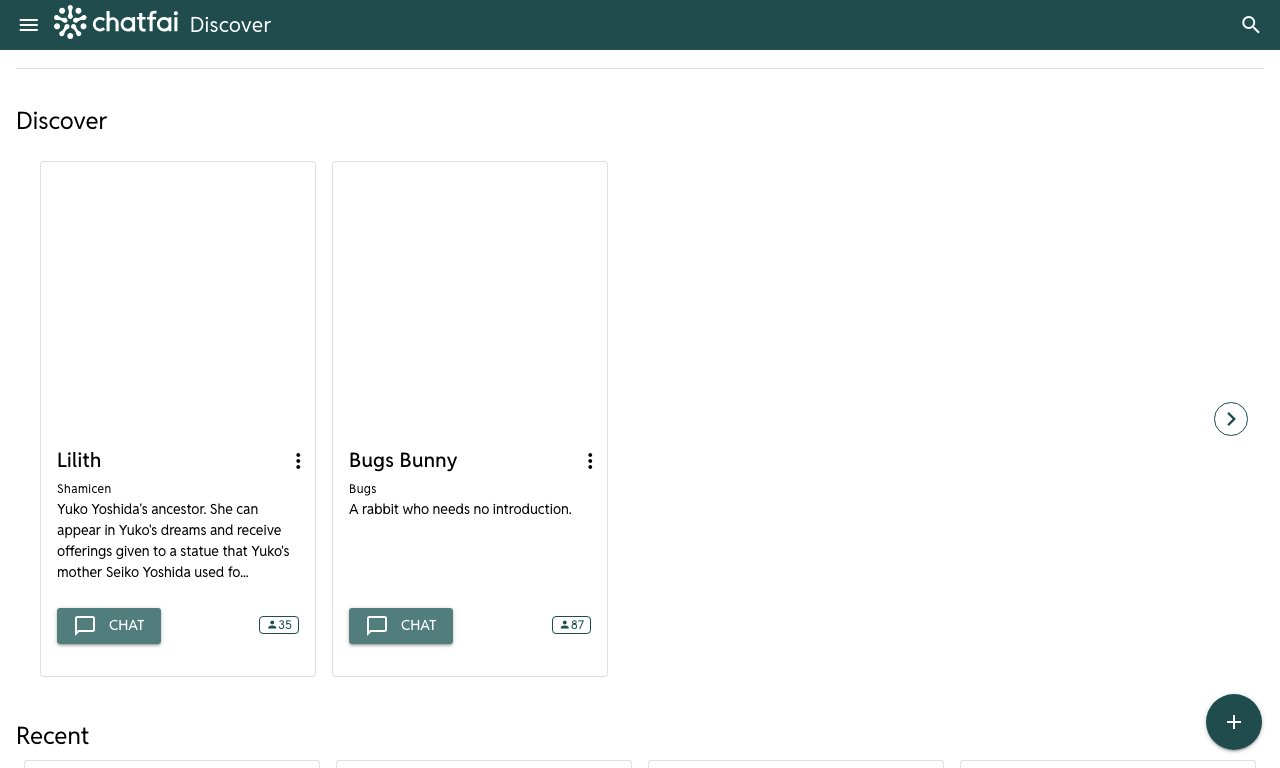The width and height of the screenshot is (1280, 768).
Task: Click the plus floating action button
Action: [x=1234, y=722]
